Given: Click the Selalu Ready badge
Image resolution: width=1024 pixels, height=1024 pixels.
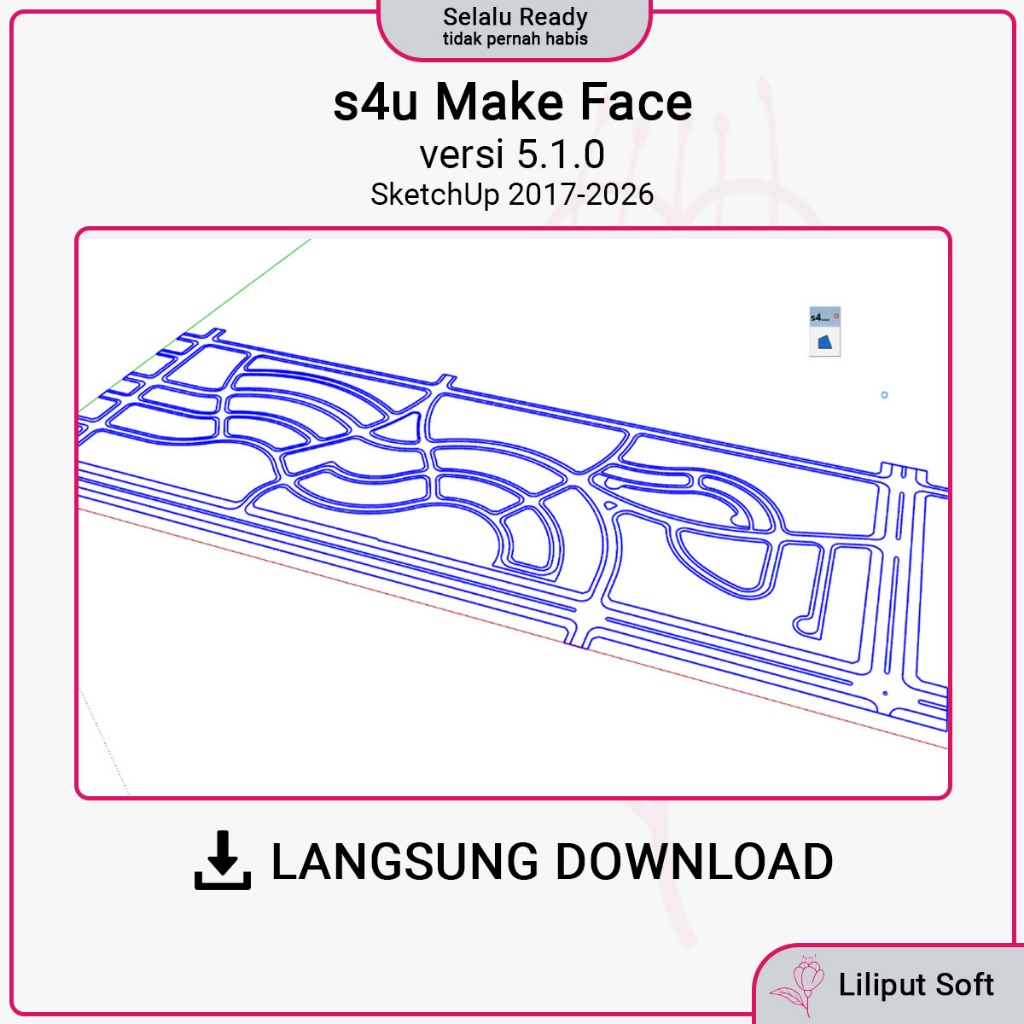Looking at the screenshot, I should pos(515,28).
